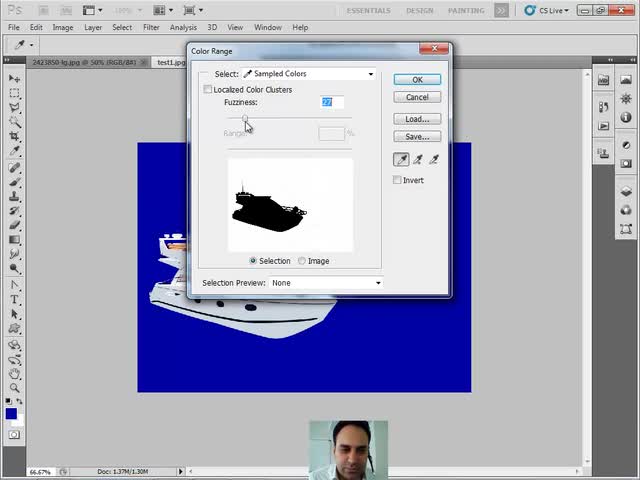Screen dimensions: 640x480
Task: Open the status bar info arrow
Action: point(180,471)
